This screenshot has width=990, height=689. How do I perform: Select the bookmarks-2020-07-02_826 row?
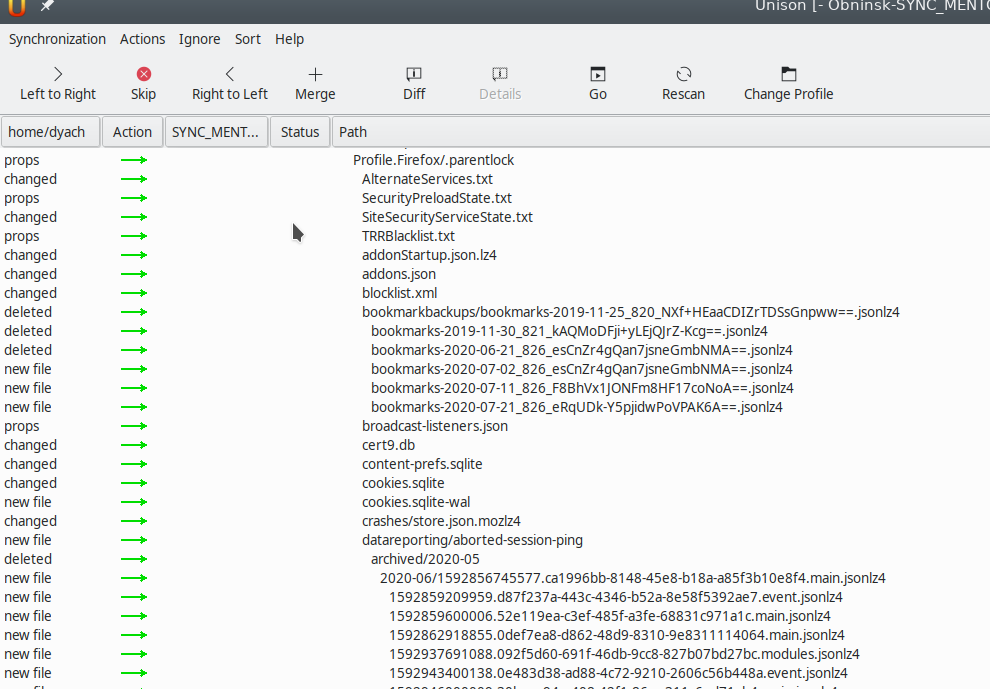pos(495,369)
